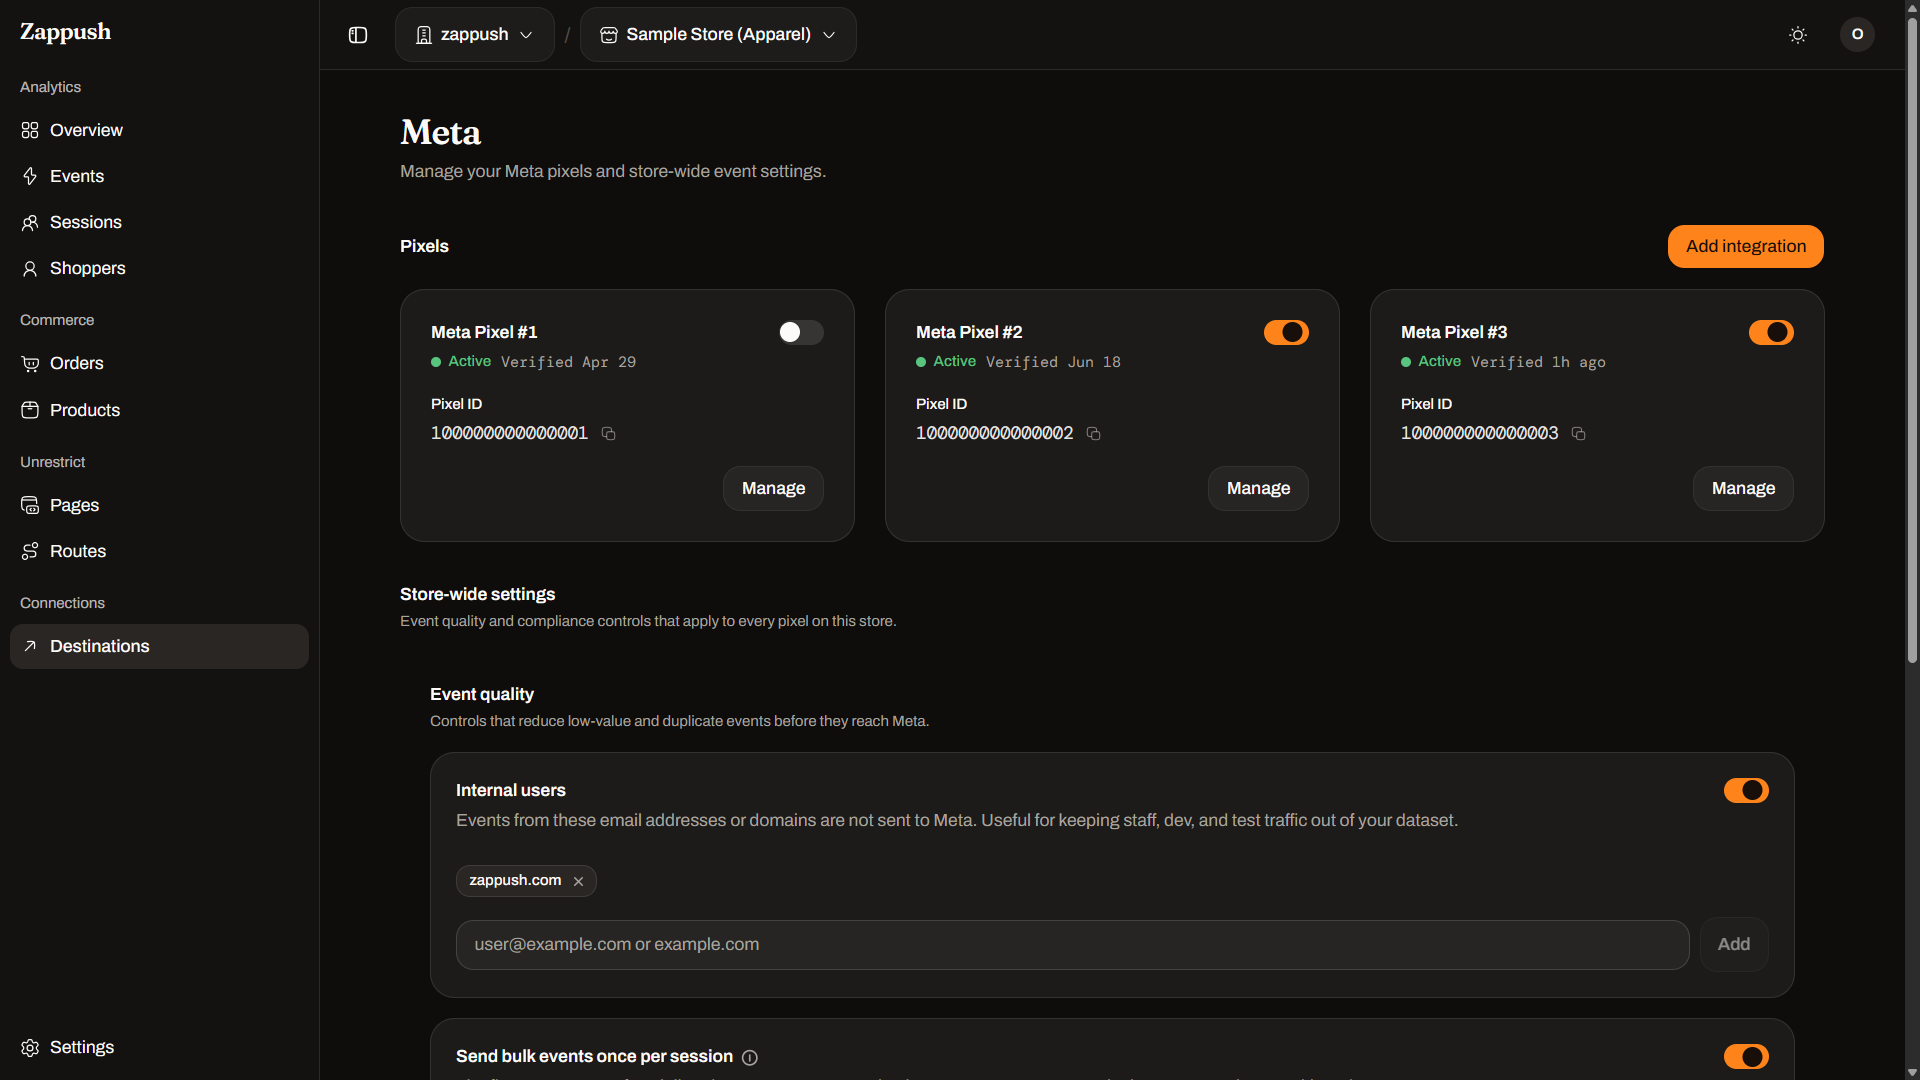Image resolution: width=1920 pixels, height=1080 pixels.
Task: Copy the Pixel ID ending in 01
Action: click(608, 434)
